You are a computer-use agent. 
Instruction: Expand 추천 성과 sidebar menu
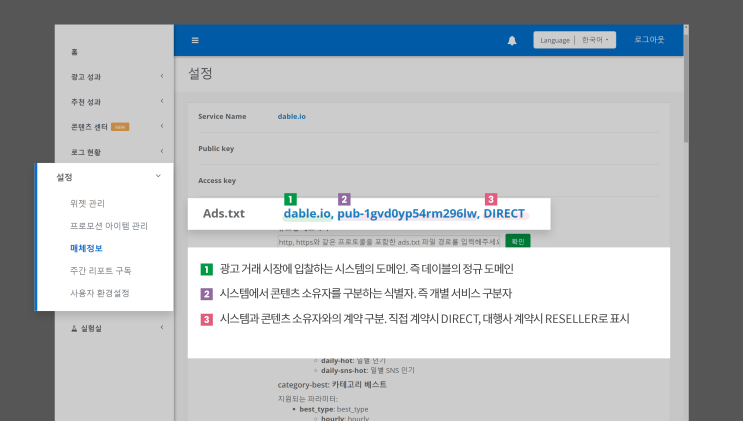(117, 102)
